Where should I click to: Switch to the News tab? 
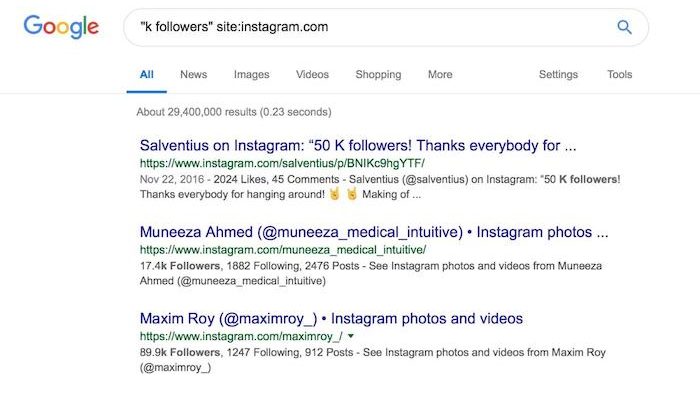193,75
